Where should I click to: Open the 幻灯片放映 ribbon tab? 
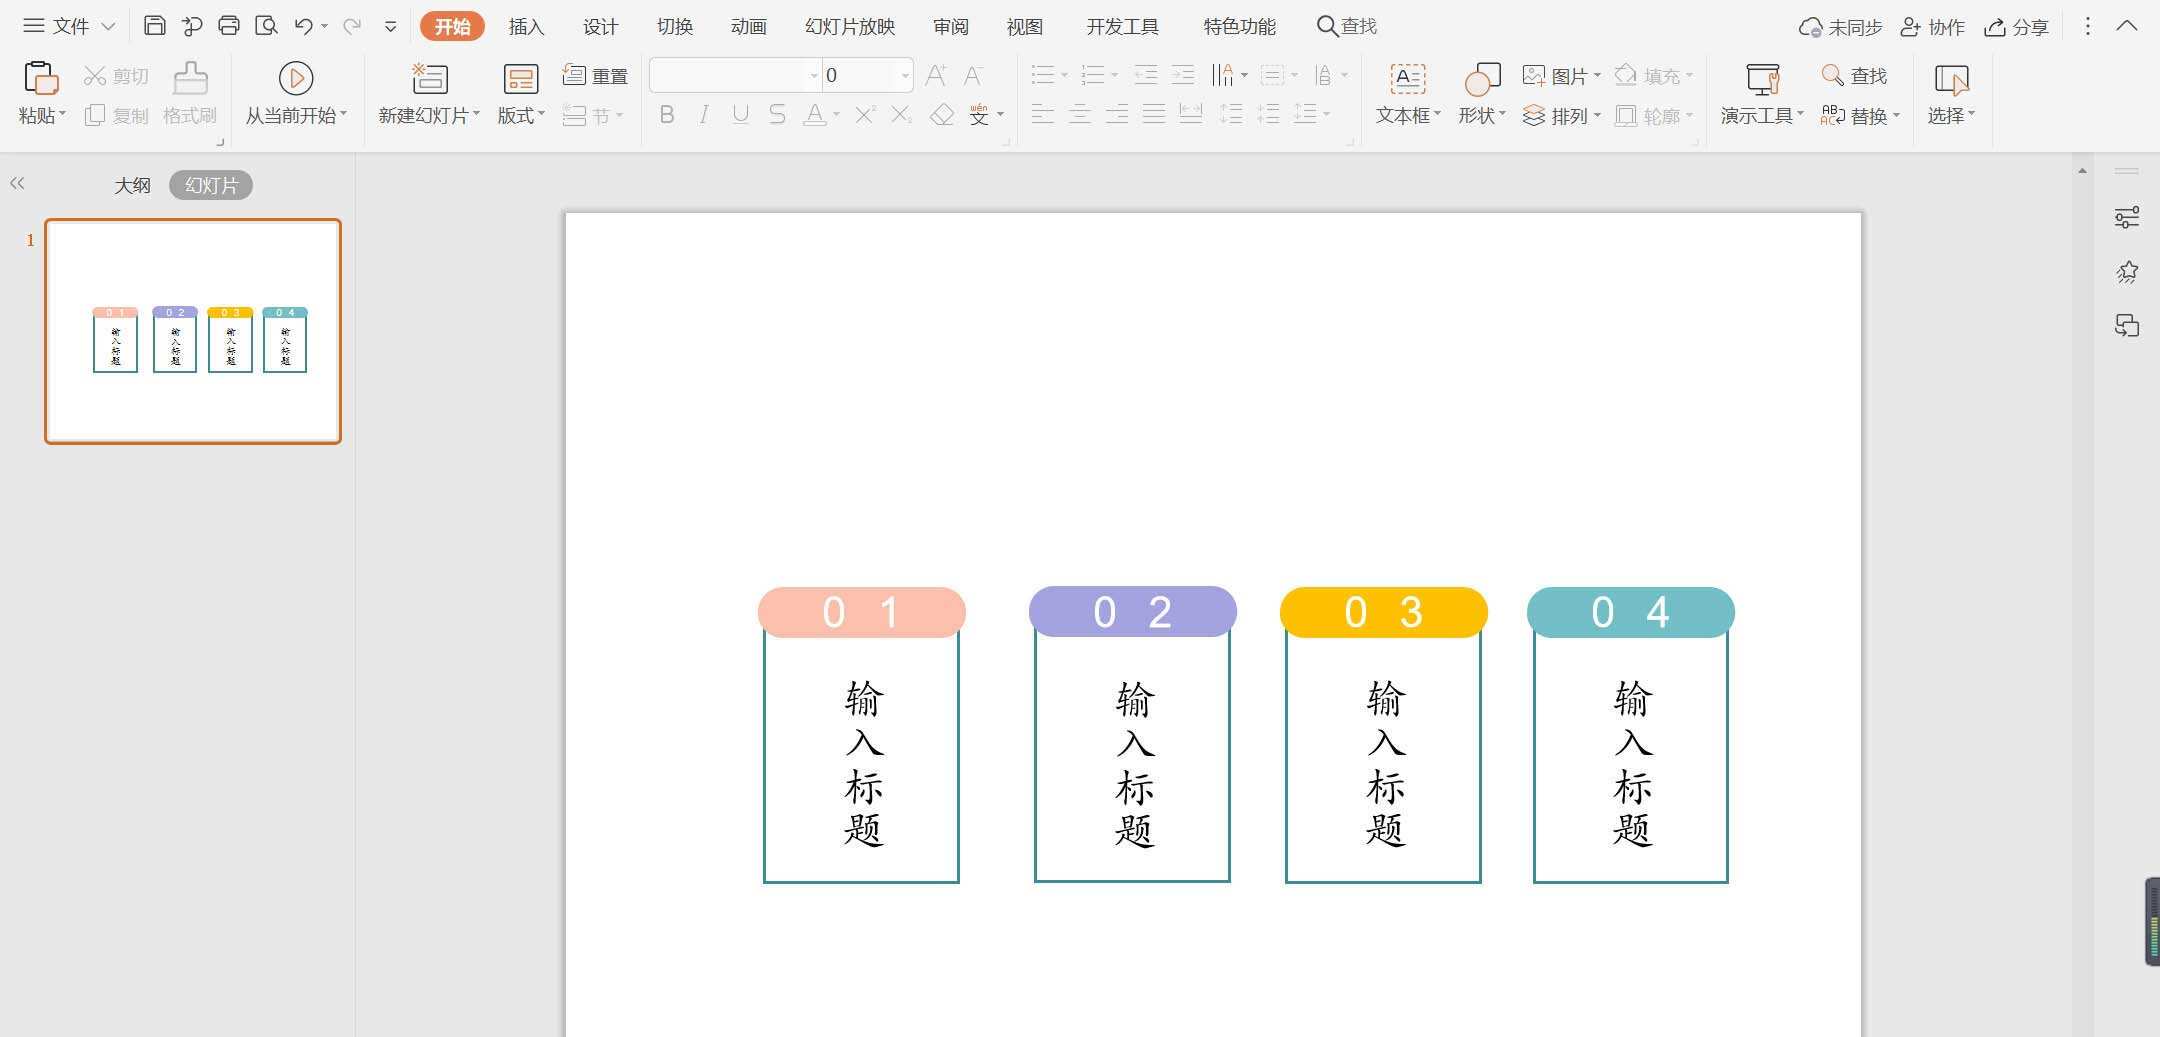pos(850,26)
